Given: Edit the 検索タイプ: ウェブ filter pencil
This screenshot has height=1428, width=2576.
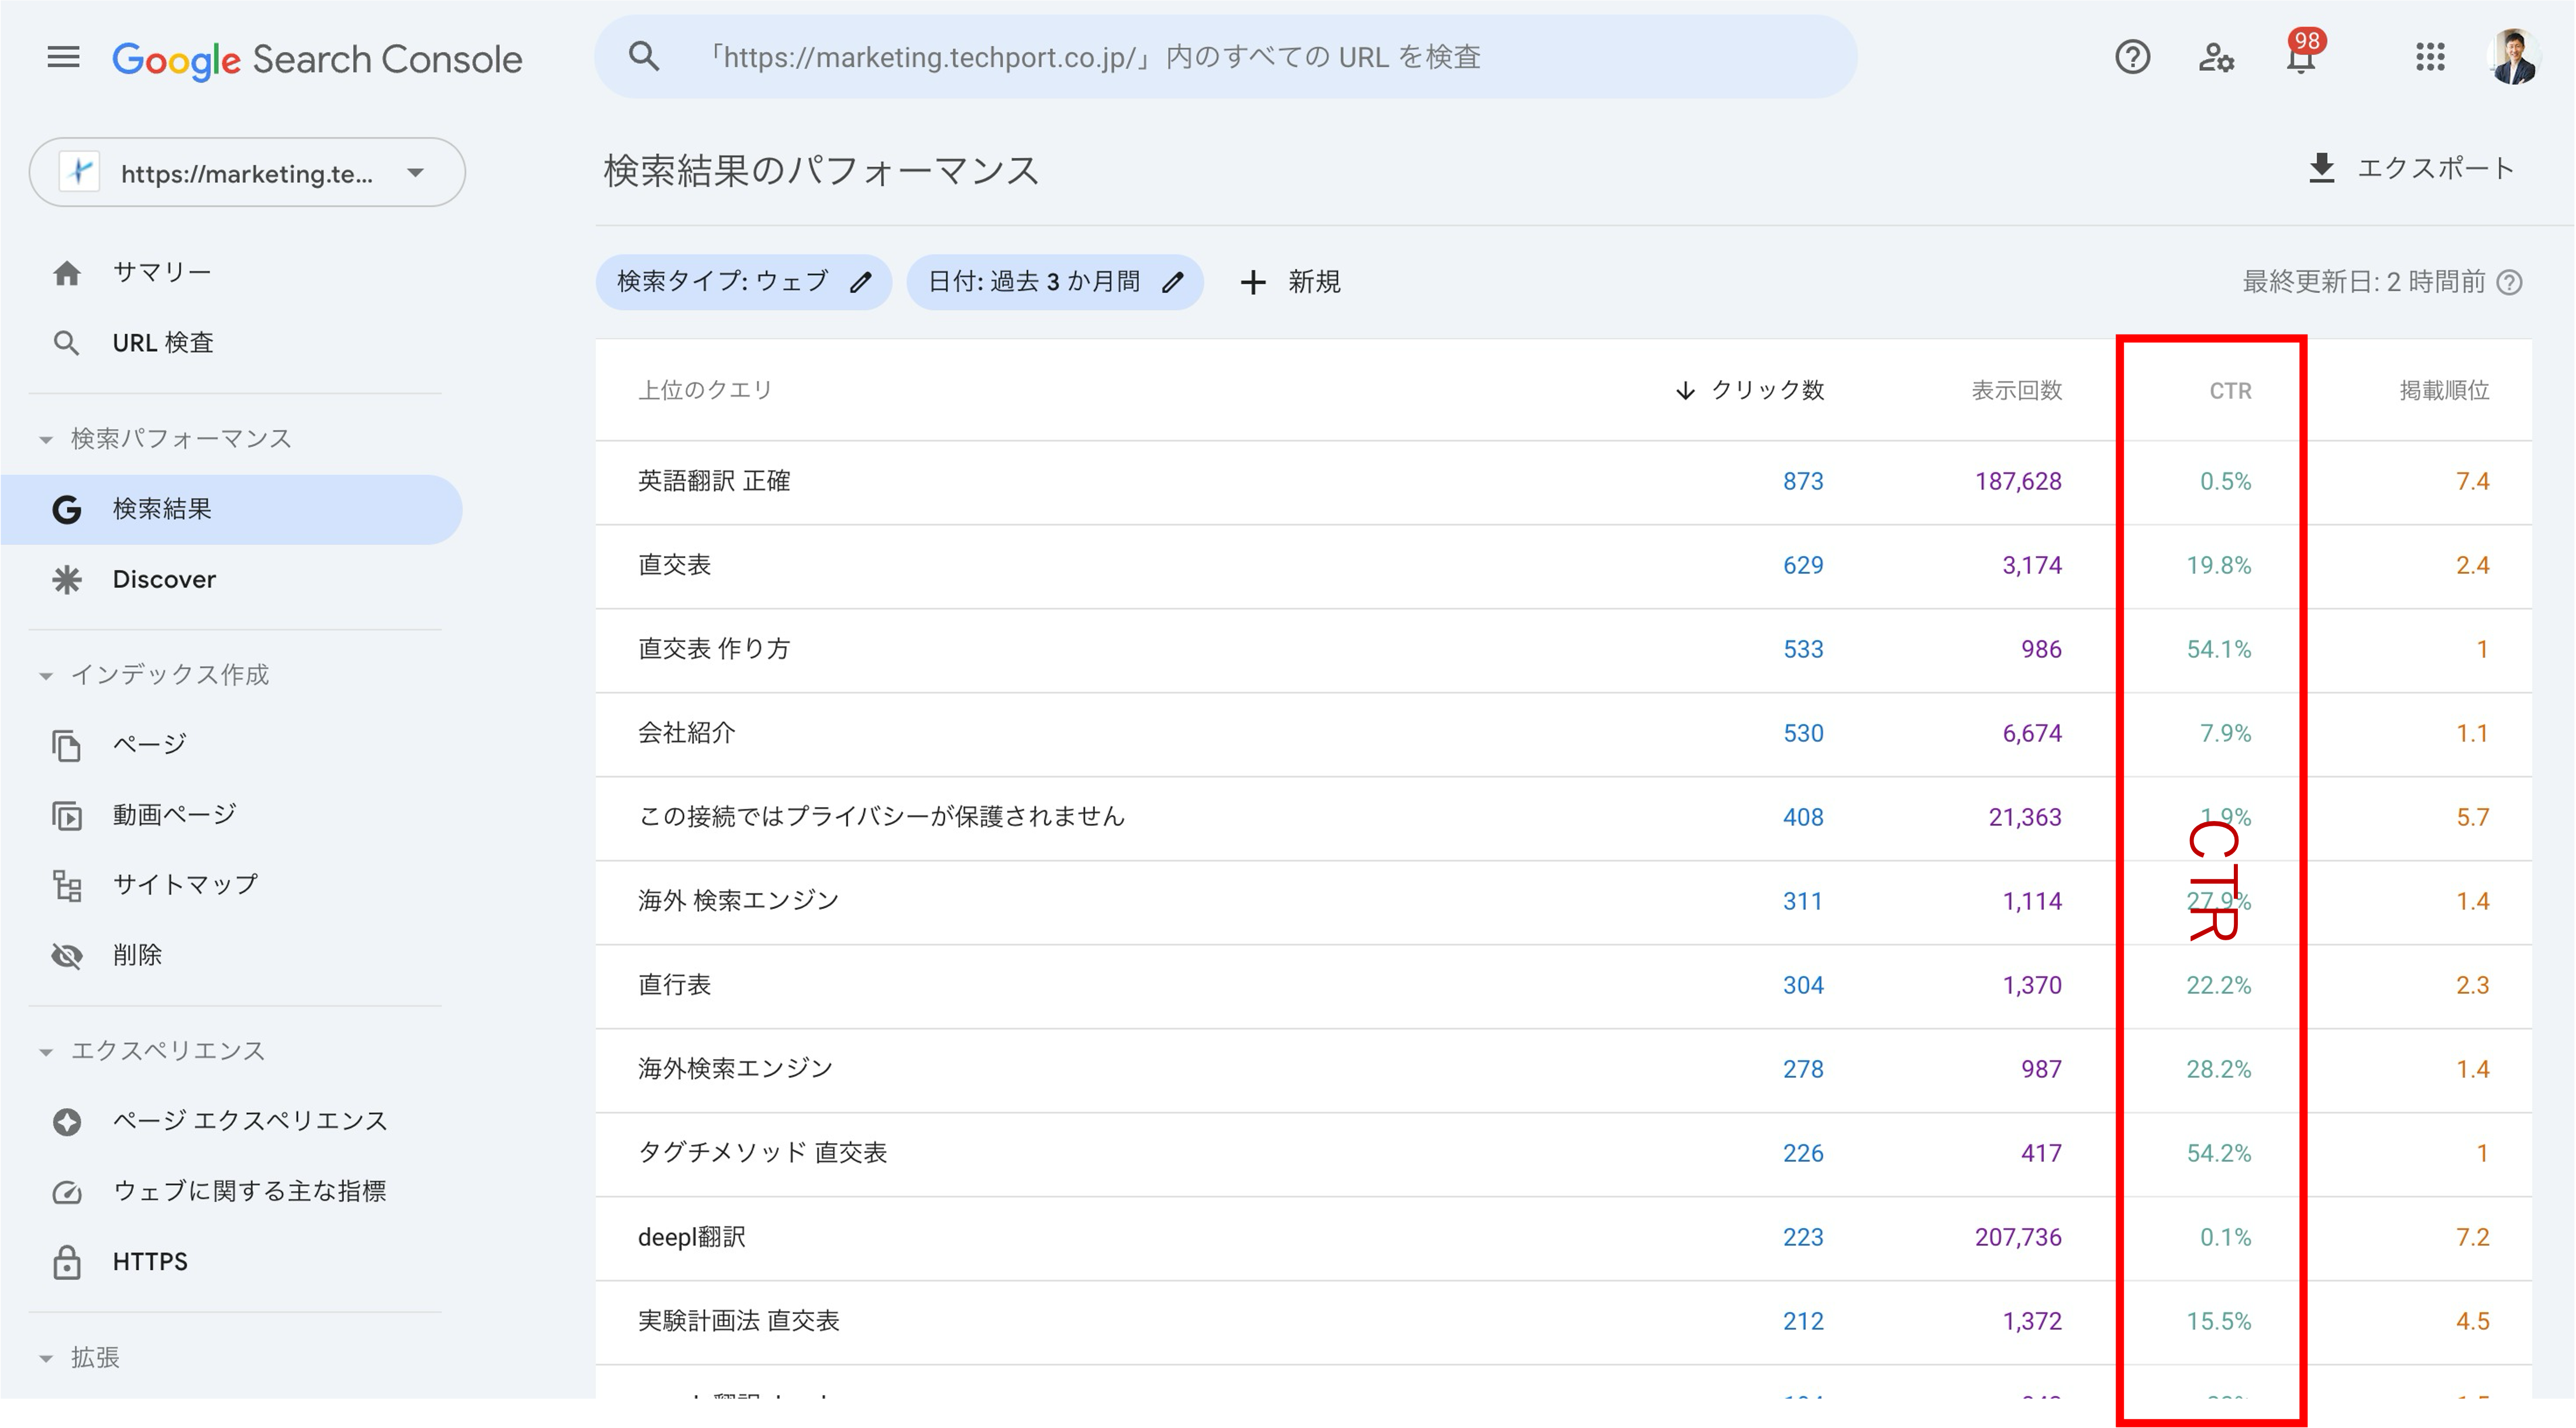Looking at the screenshot, I should 861,283.
